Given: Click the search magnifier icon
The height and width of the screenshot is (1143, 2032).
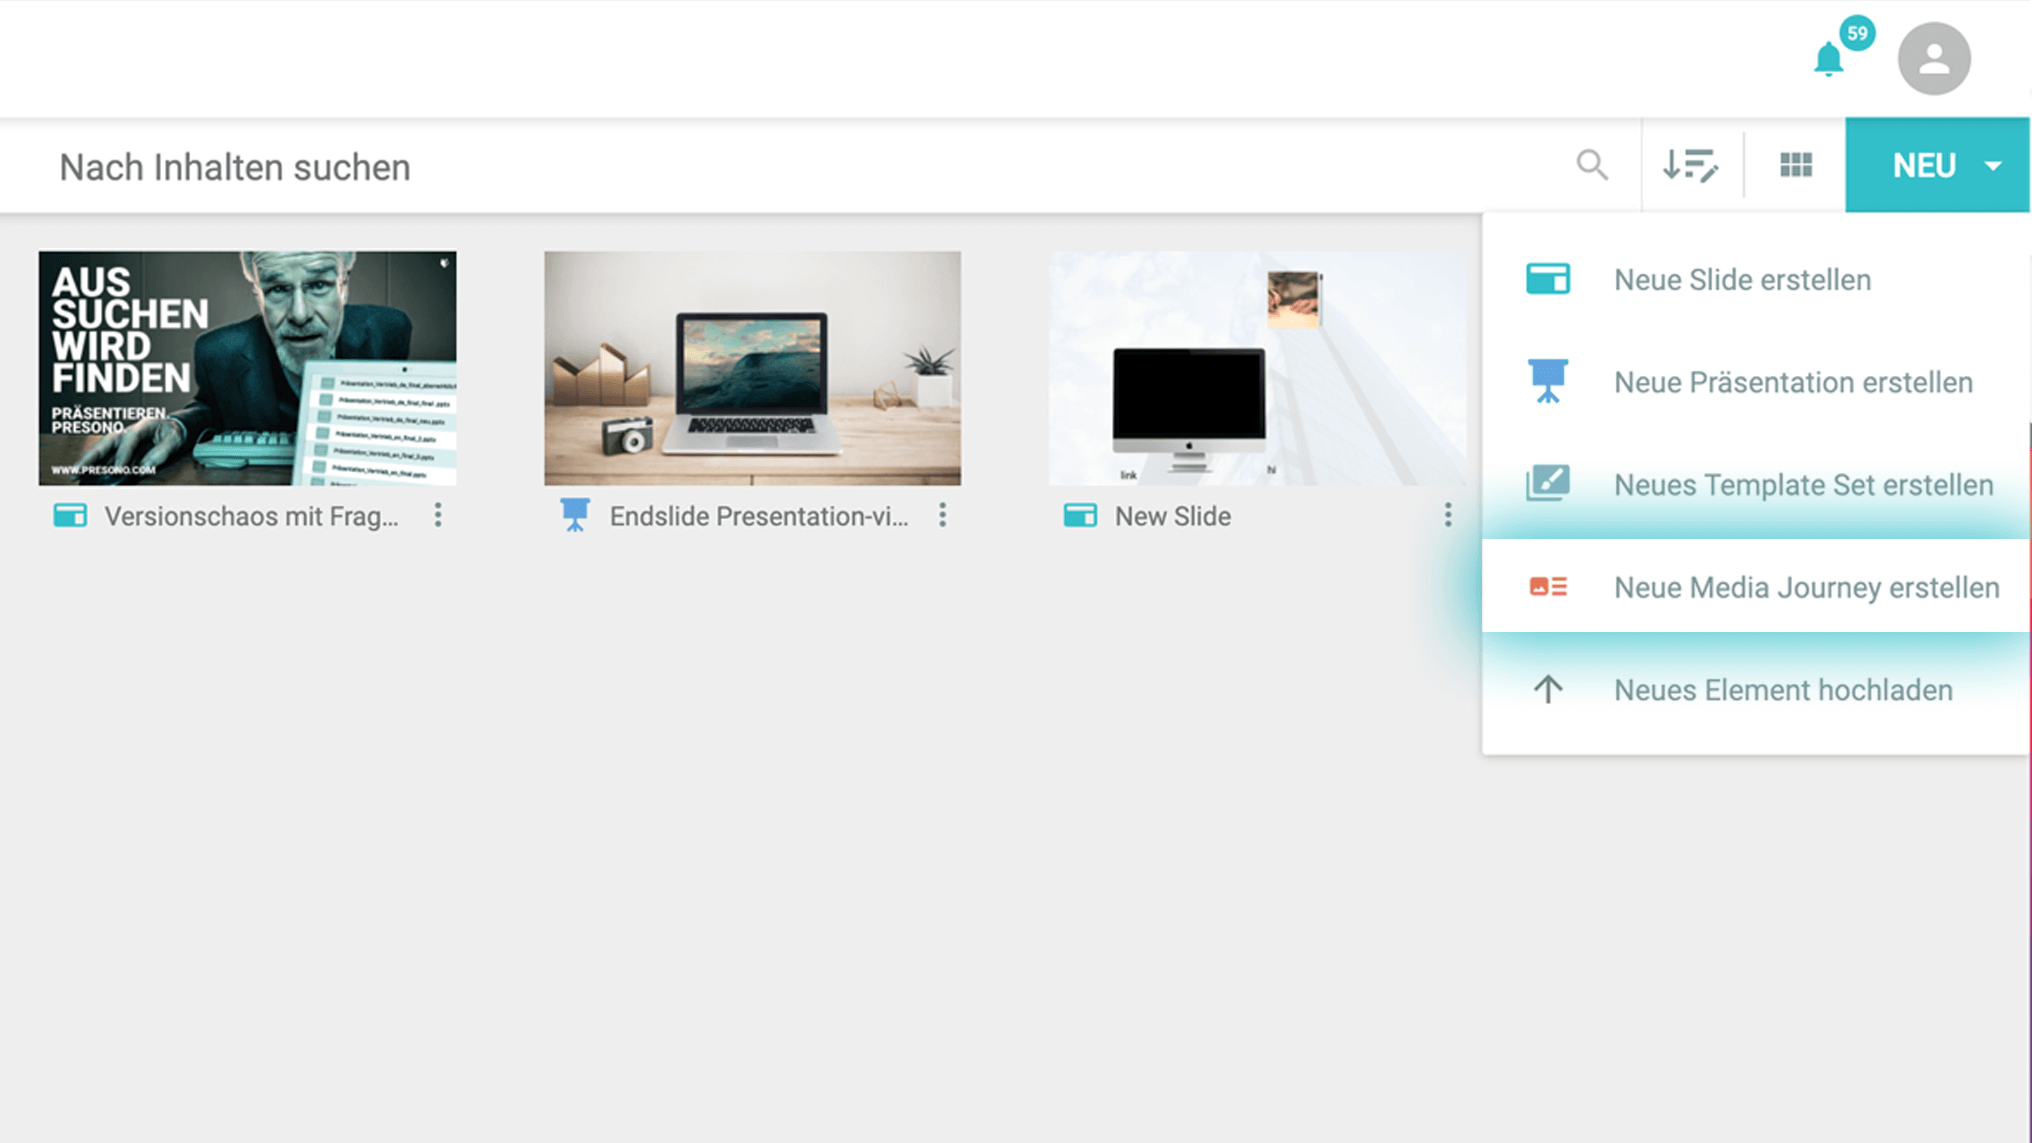Looking at the screenshot, I should [1592, 165].
